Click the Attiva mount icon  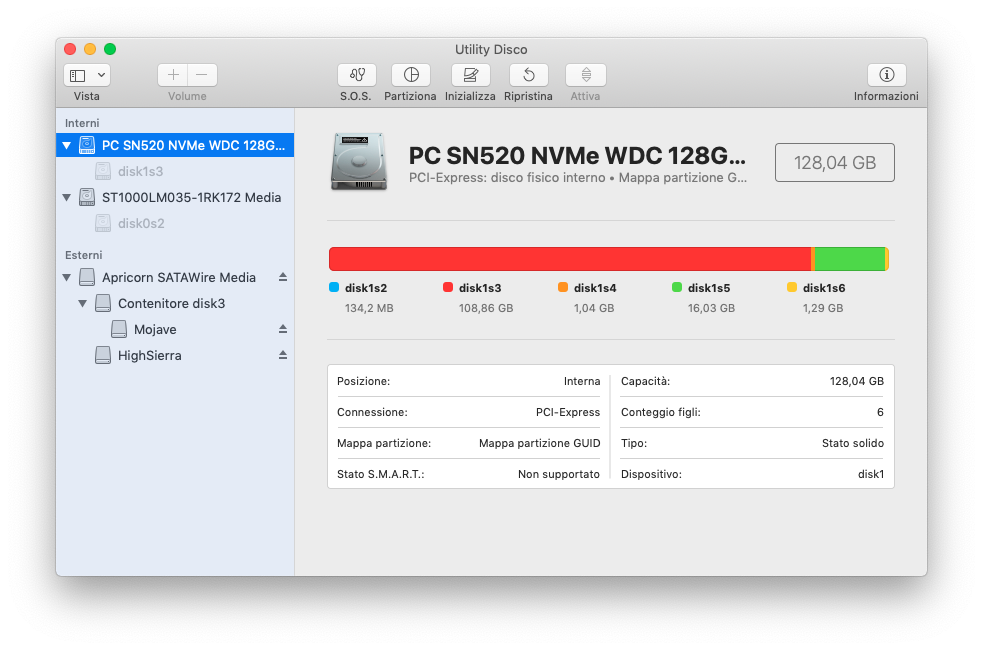click(586, 75)
